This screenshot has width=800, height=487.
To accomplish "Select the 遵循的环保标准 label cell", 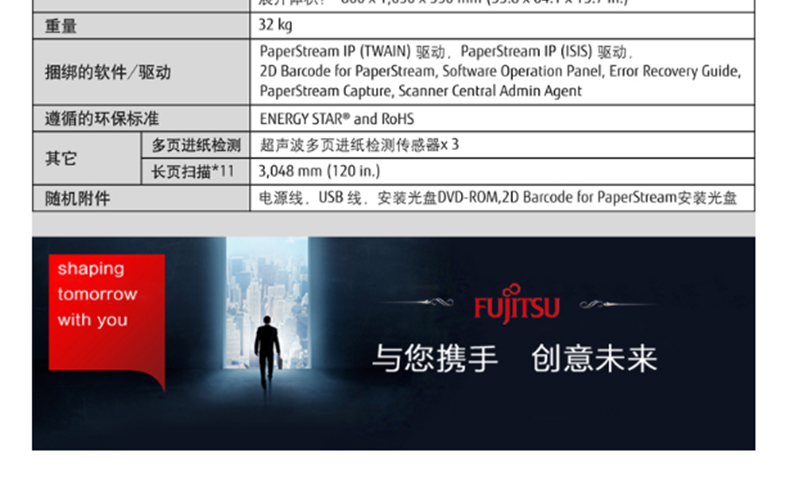I will 102,119.
